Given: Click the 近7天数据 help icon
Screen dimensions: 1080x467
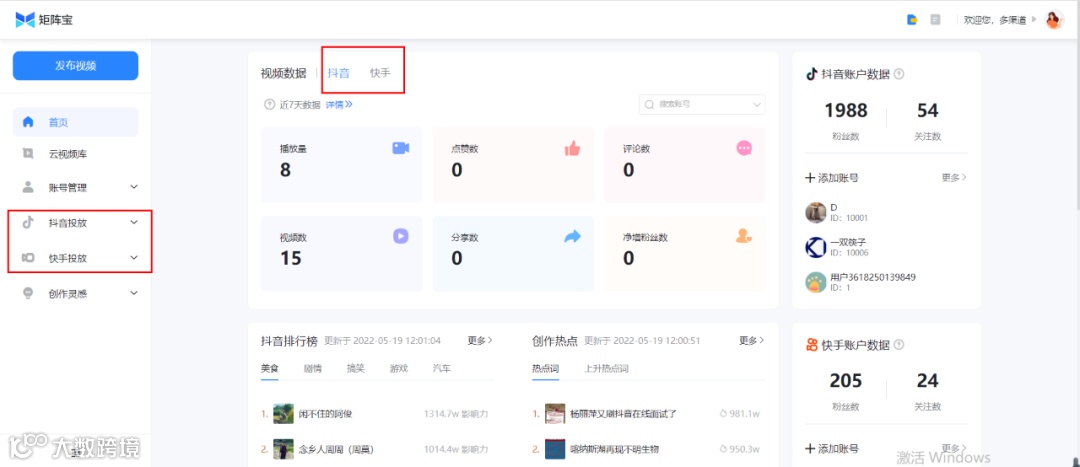Looking at the screenshot, I should point(270,105).
